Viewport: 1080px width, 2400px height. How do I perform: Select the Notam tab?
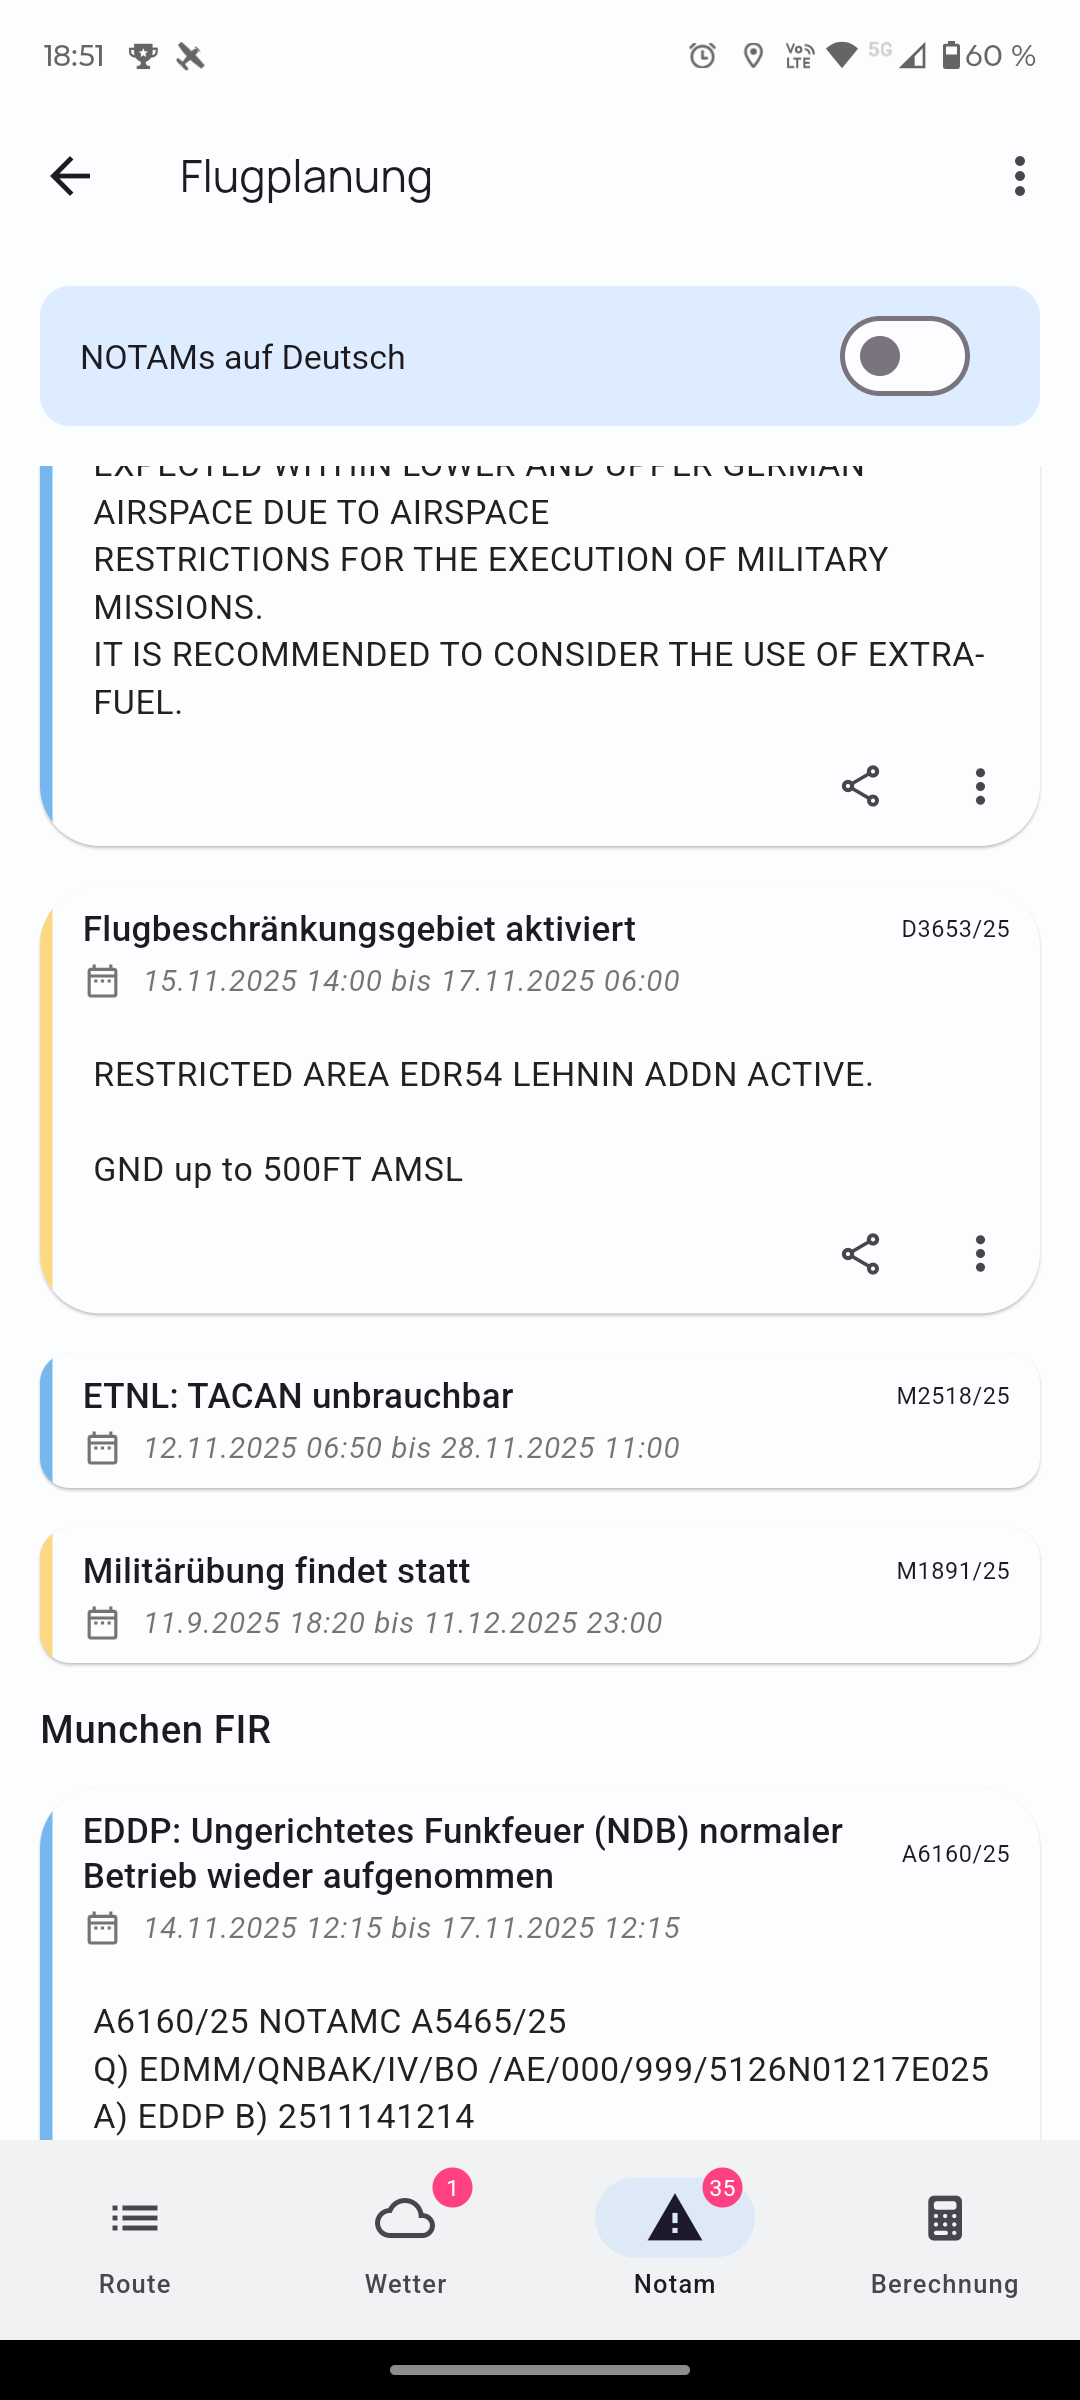(675, 2240)
